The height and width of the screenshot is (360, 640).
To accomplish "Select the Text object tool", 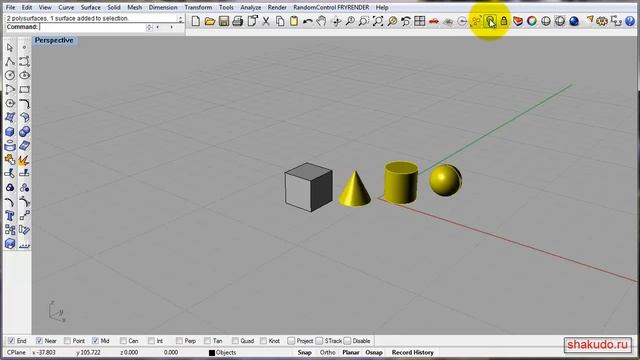I will [10, 216].
